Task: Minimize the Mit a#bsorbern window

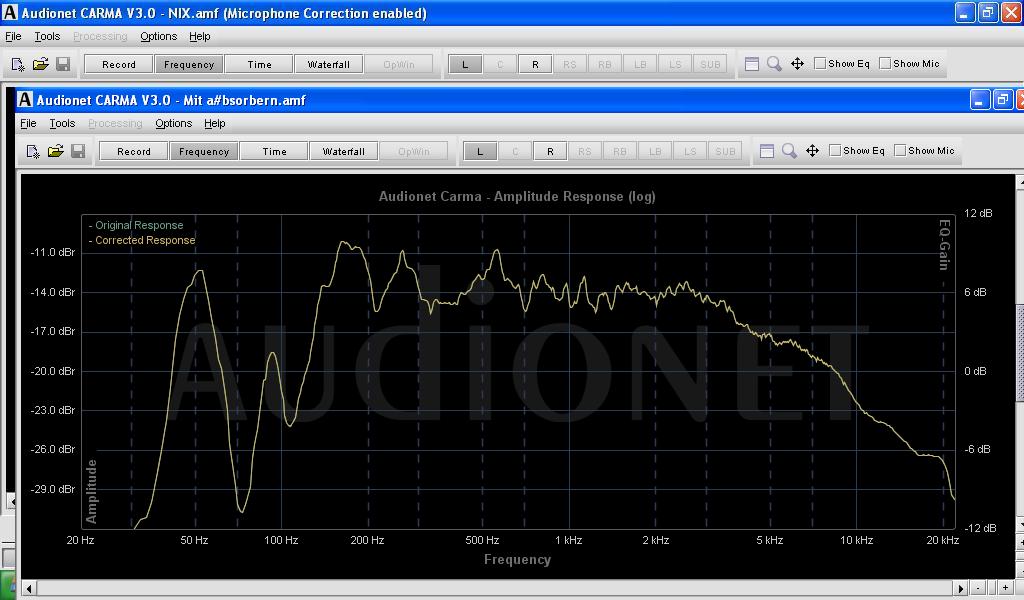Action: click(980, 99)
